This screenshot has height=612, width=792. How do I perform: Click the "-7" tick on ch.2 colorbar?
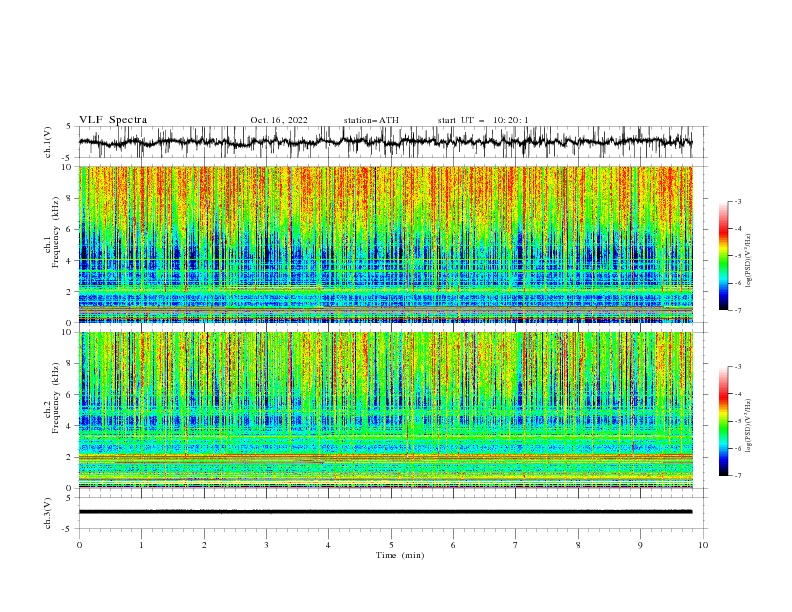tap(737, 476)
